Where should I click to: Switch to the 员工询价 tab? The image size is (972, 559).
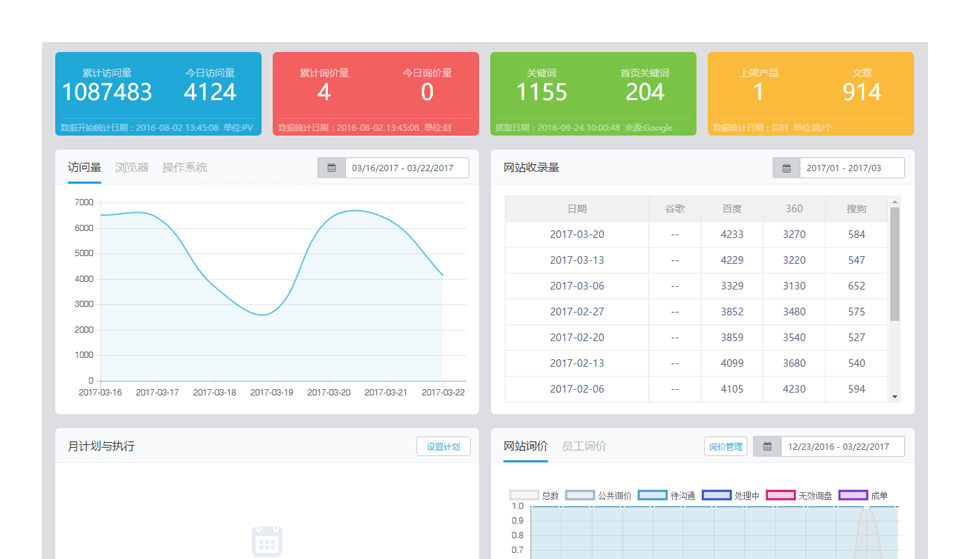pos(583,446)
